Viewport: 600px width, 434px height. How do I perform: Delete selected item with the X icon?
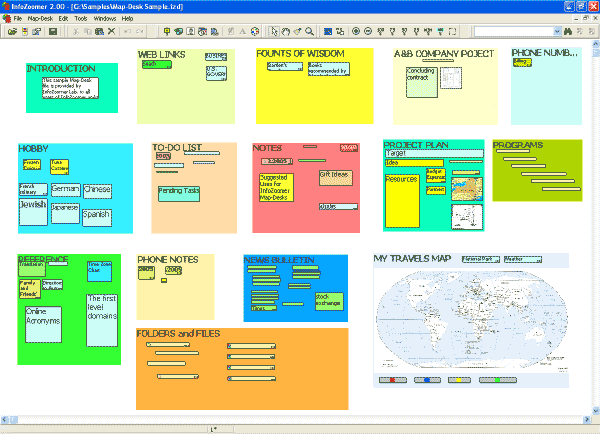point(111,31)
